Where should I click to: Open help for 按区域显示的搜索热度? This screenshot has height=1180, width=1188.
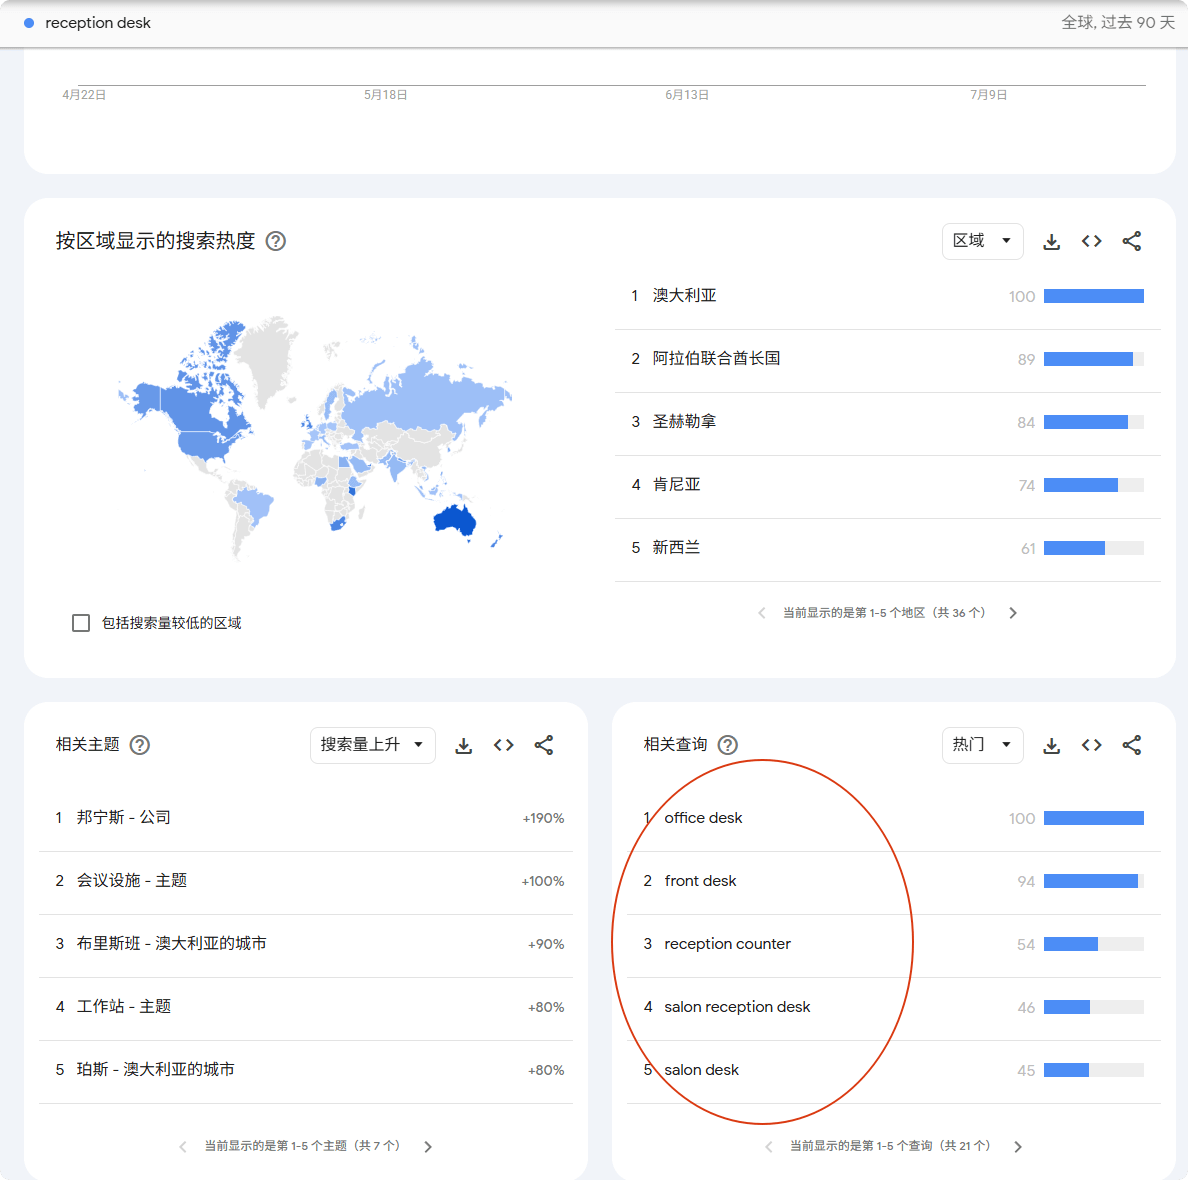tap(276, 241)
